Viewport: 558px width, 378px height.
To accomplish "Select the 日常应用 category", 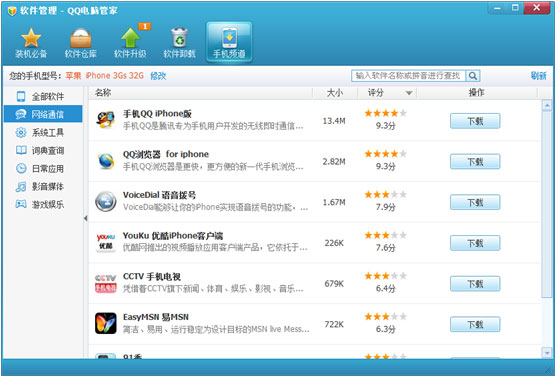I will coord(43,168).
